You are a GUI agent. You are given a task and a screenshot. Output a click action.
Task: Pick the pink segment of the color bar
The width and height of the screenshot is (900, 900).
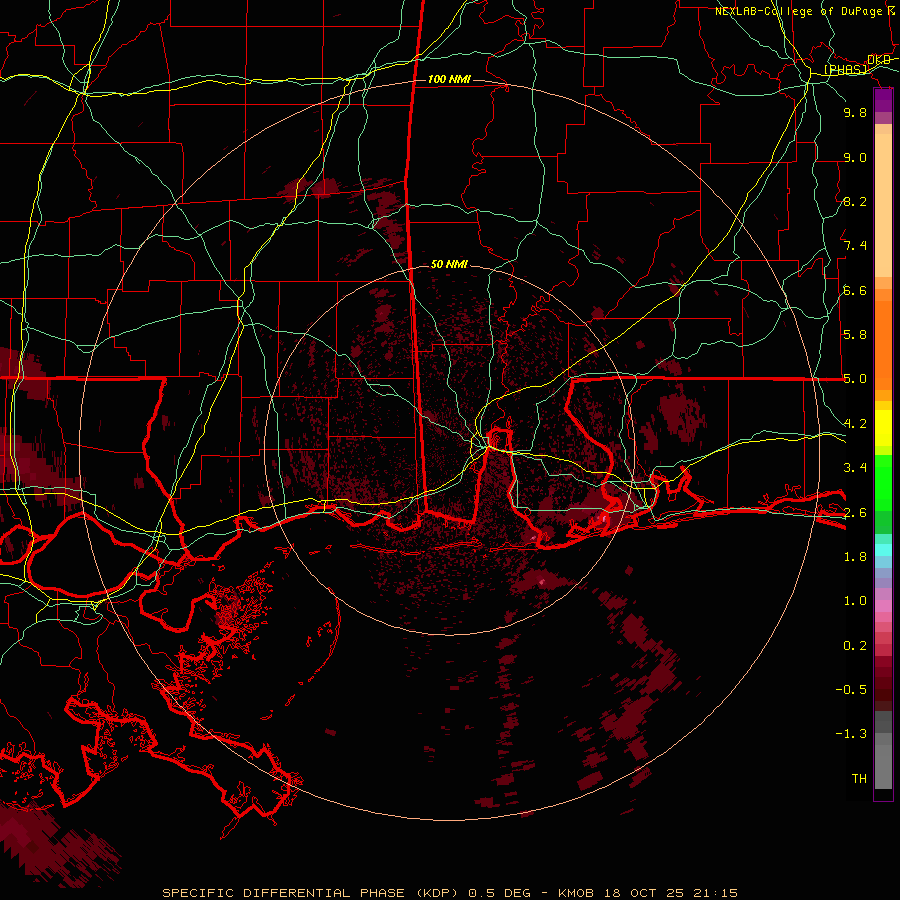point(883,606)
